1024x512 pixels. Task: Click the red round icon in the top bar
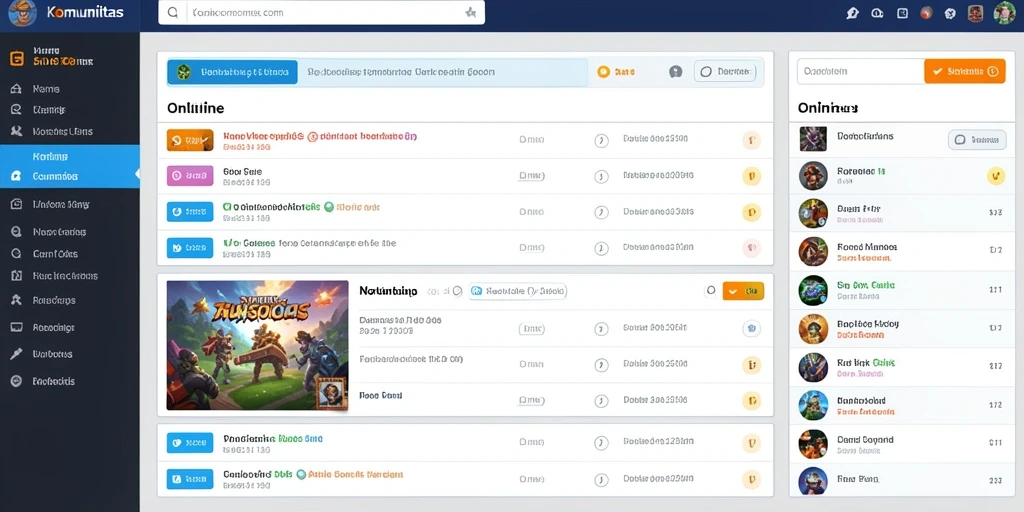coord(926,13)
